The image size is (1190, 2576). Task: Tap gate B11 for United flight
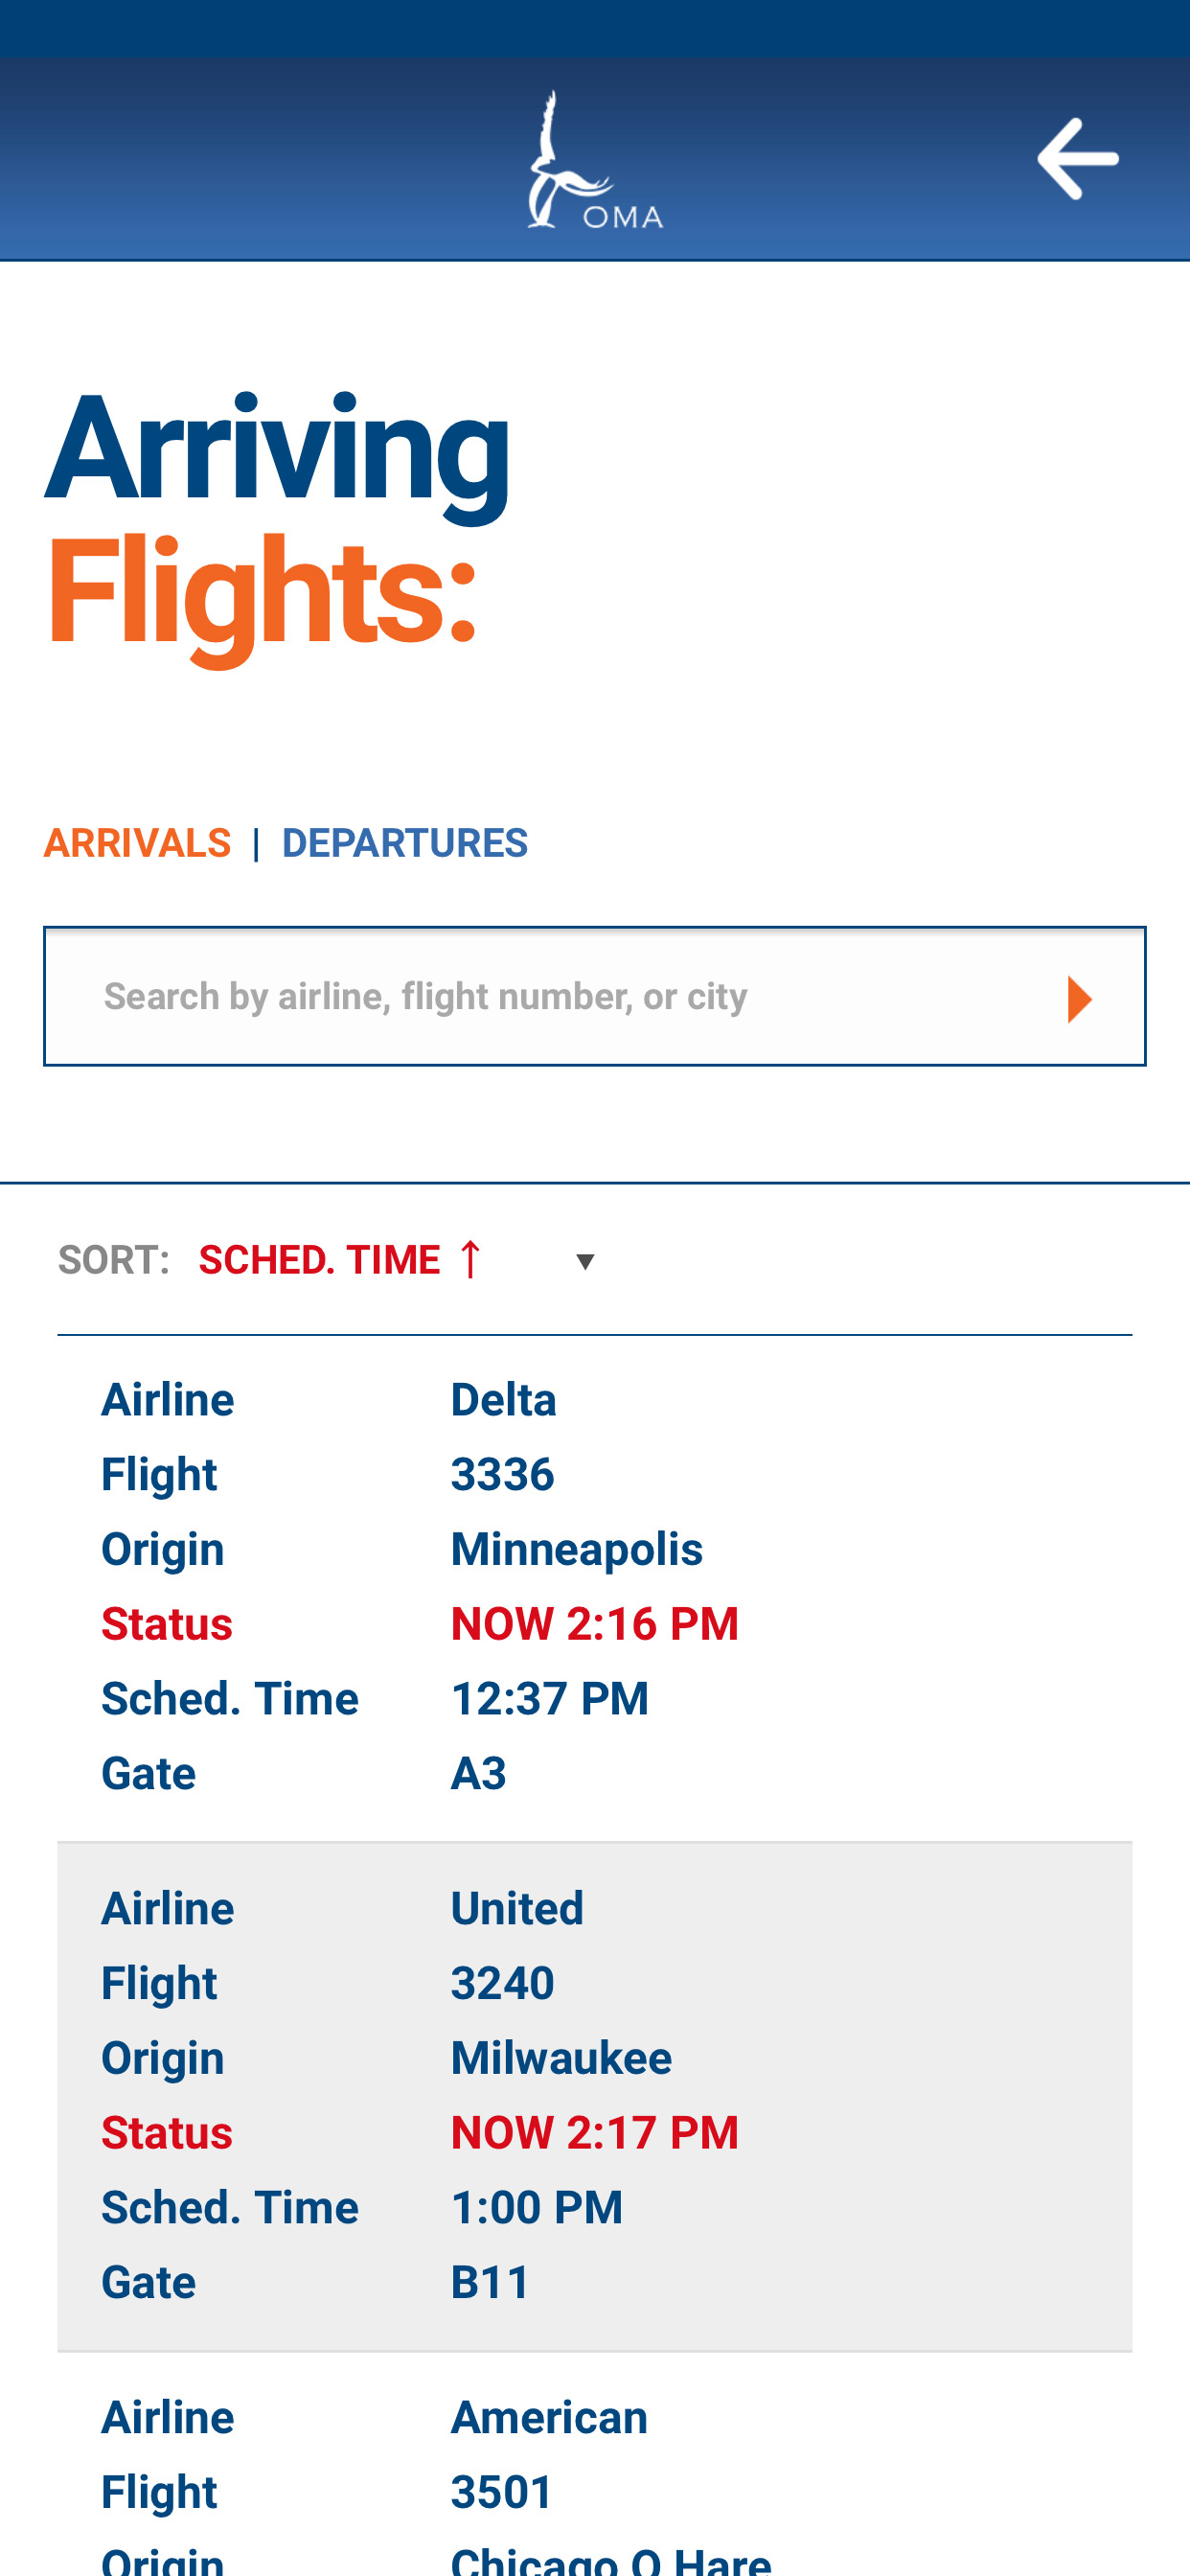click(489, 2282)
